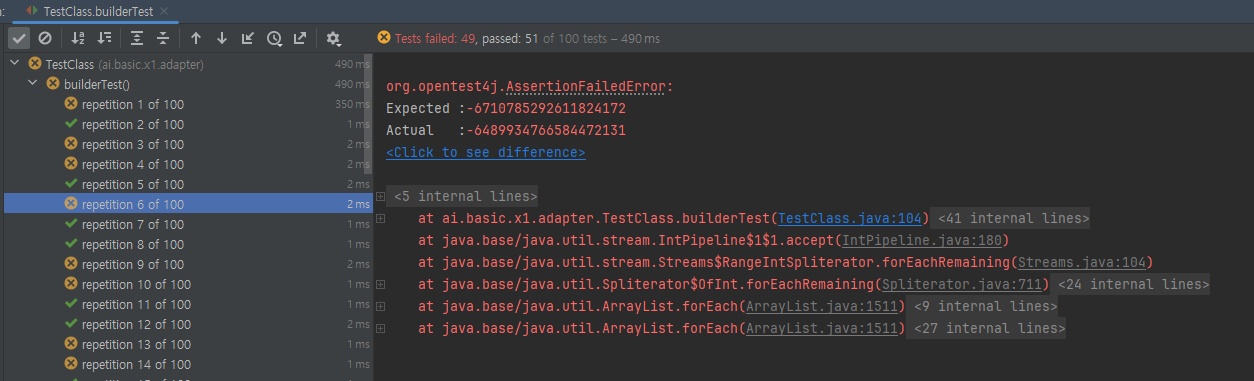Export test results

(x=300, y=38)
